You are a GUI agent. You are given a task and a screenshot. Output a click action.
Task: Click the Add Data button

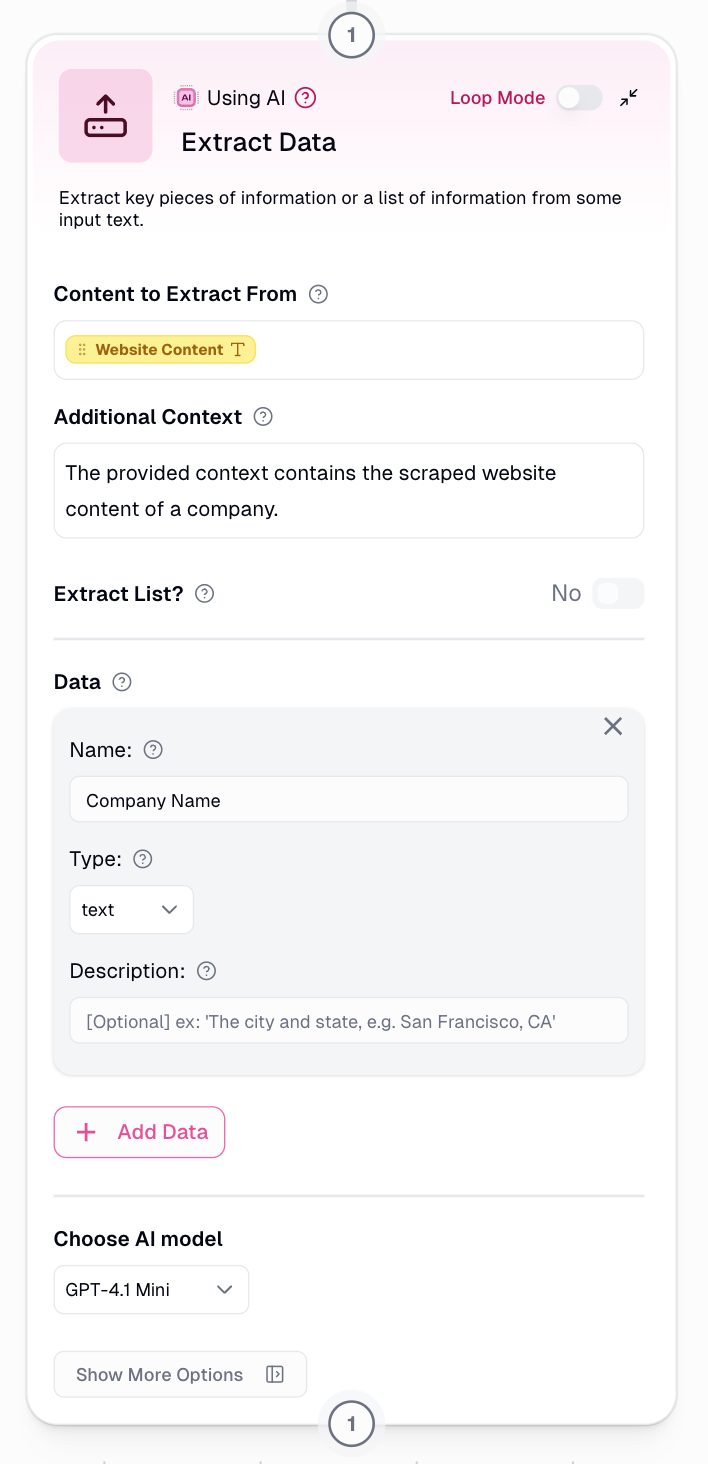(139, 1132)
